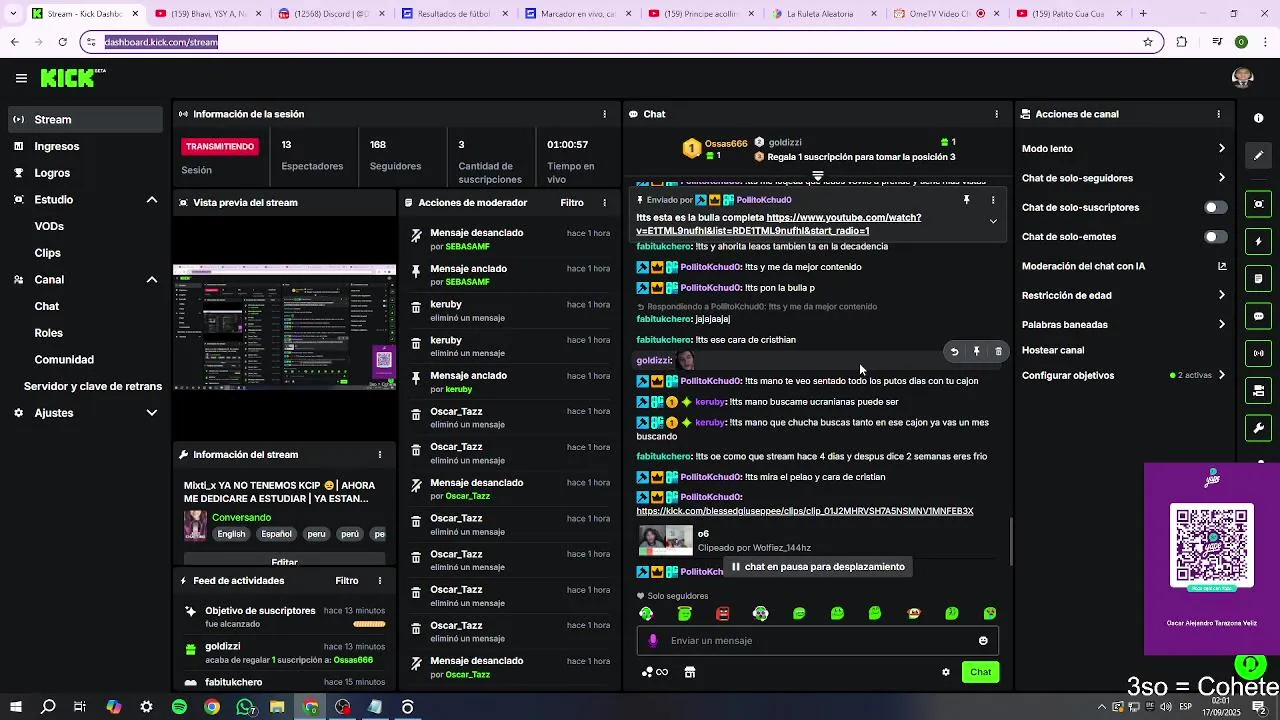Click the browser address bar

(620, 42)
